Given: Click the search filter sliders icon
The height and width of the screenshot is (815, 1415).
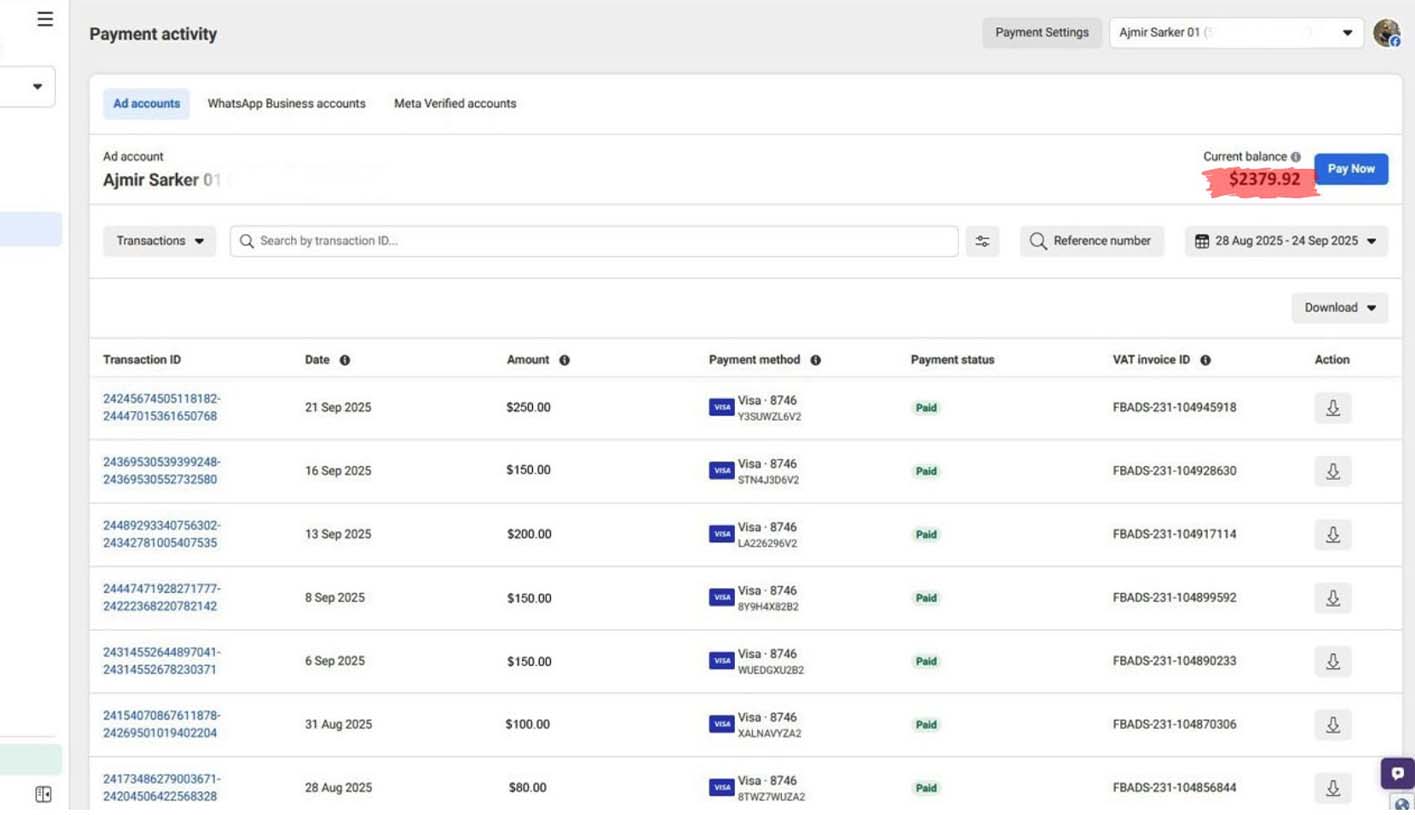Looking at the screenshot, I should tap(982, 241).
